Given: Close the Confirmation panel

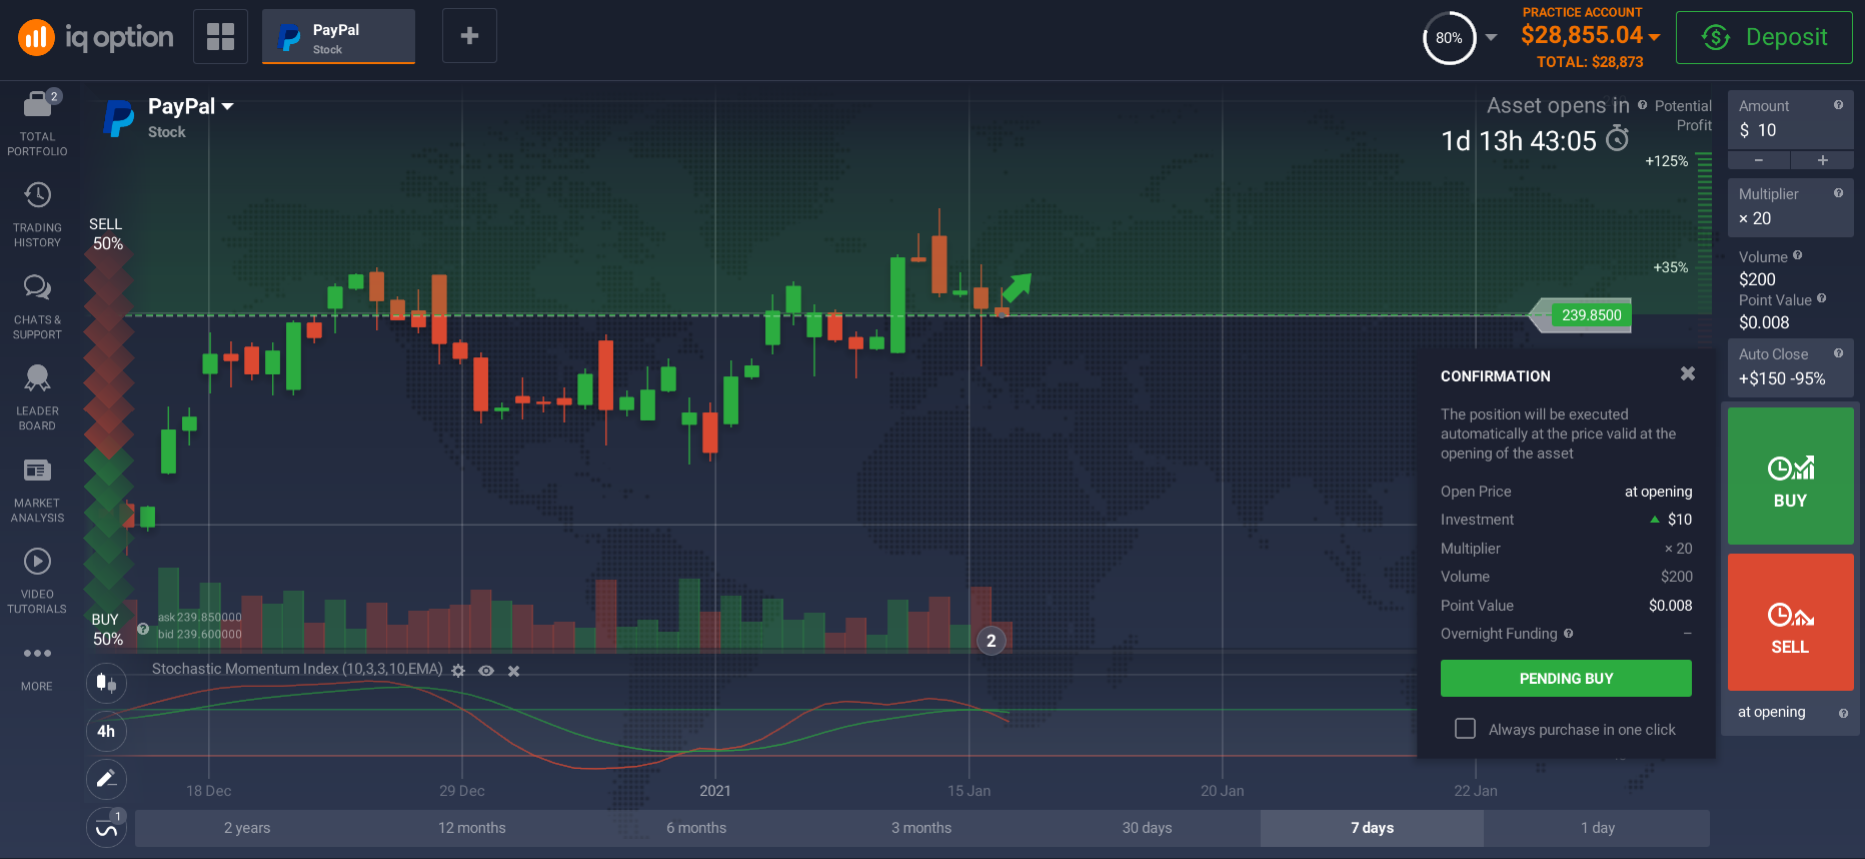Looking at the screenshot, I should pyautogui.click(x=1688, y=373).
